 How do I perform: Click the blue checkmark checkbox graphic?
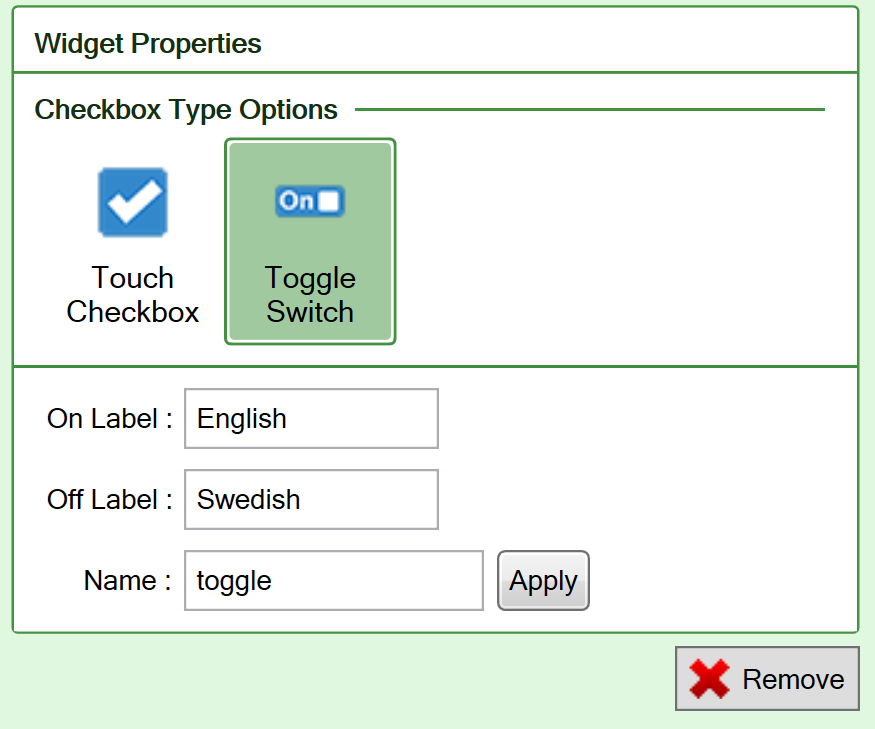point(133,202)
